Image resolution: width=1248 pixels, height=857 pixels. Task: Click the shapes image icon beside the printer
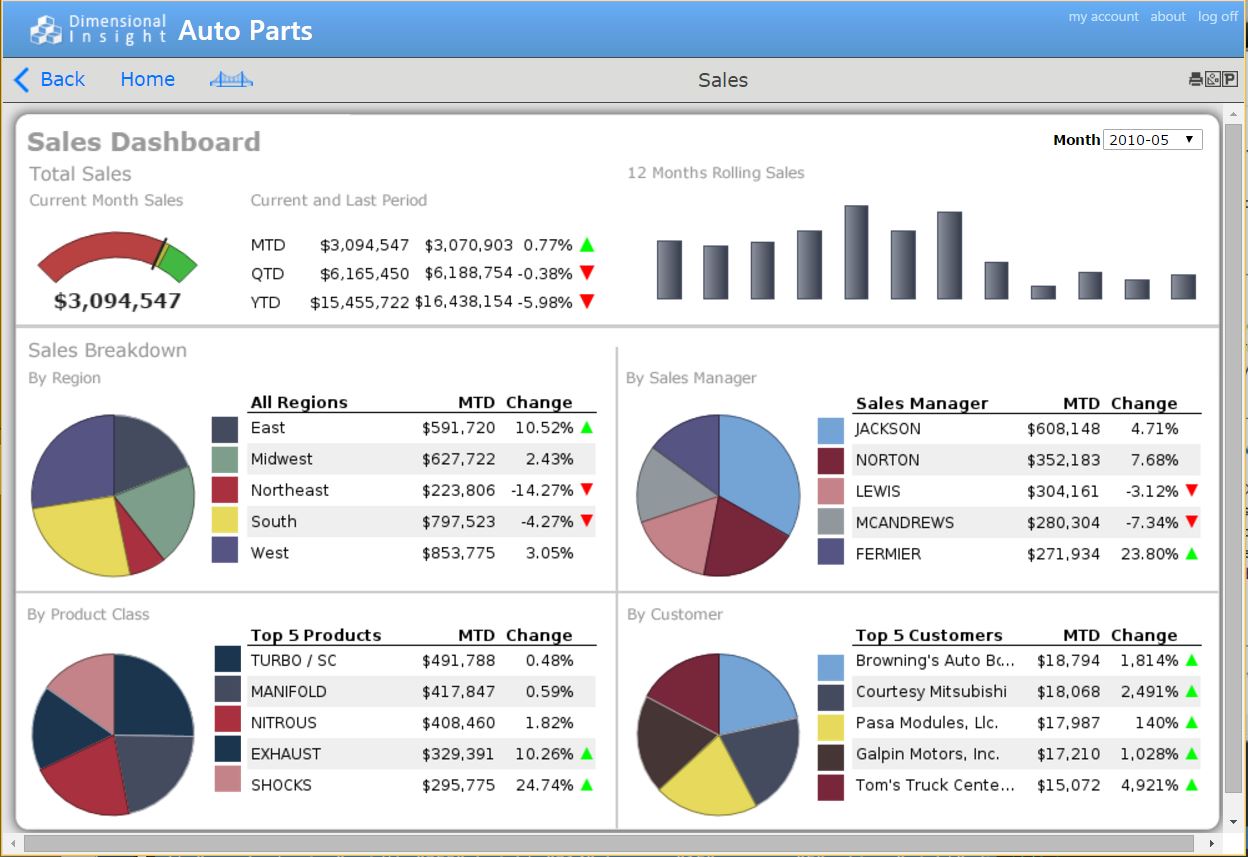tap(1212, 80)
